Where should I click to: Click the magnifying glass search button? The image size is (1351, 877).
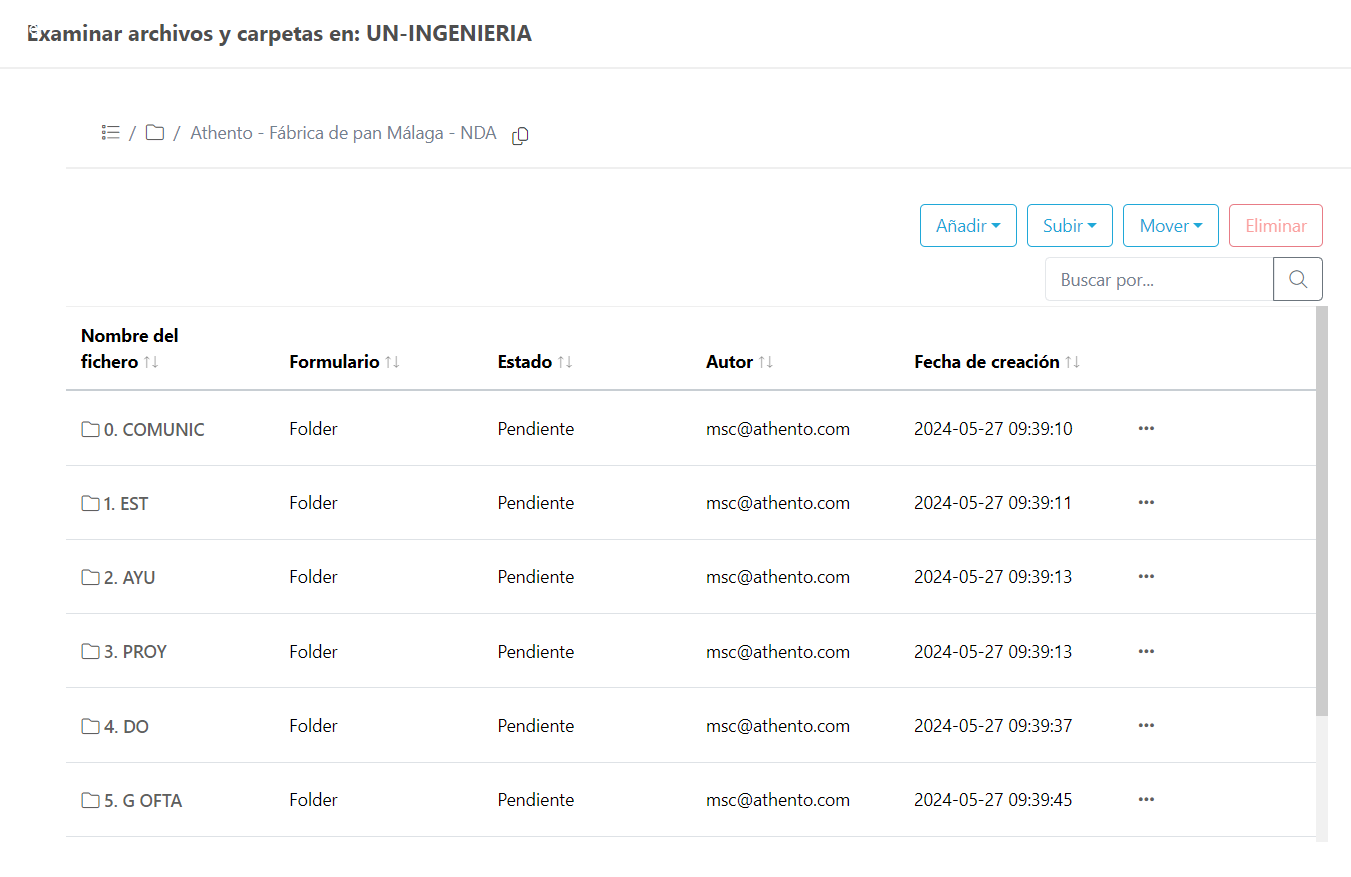point(1297,280)
